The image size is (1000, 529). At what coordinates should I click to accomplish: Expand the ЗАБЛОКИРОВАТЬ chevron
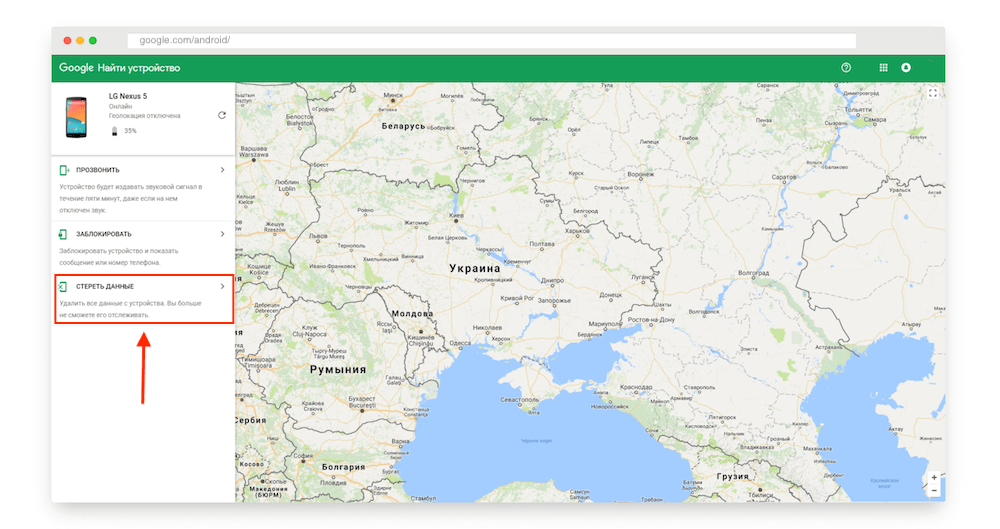pyautogui.click(x=223, y=234)
